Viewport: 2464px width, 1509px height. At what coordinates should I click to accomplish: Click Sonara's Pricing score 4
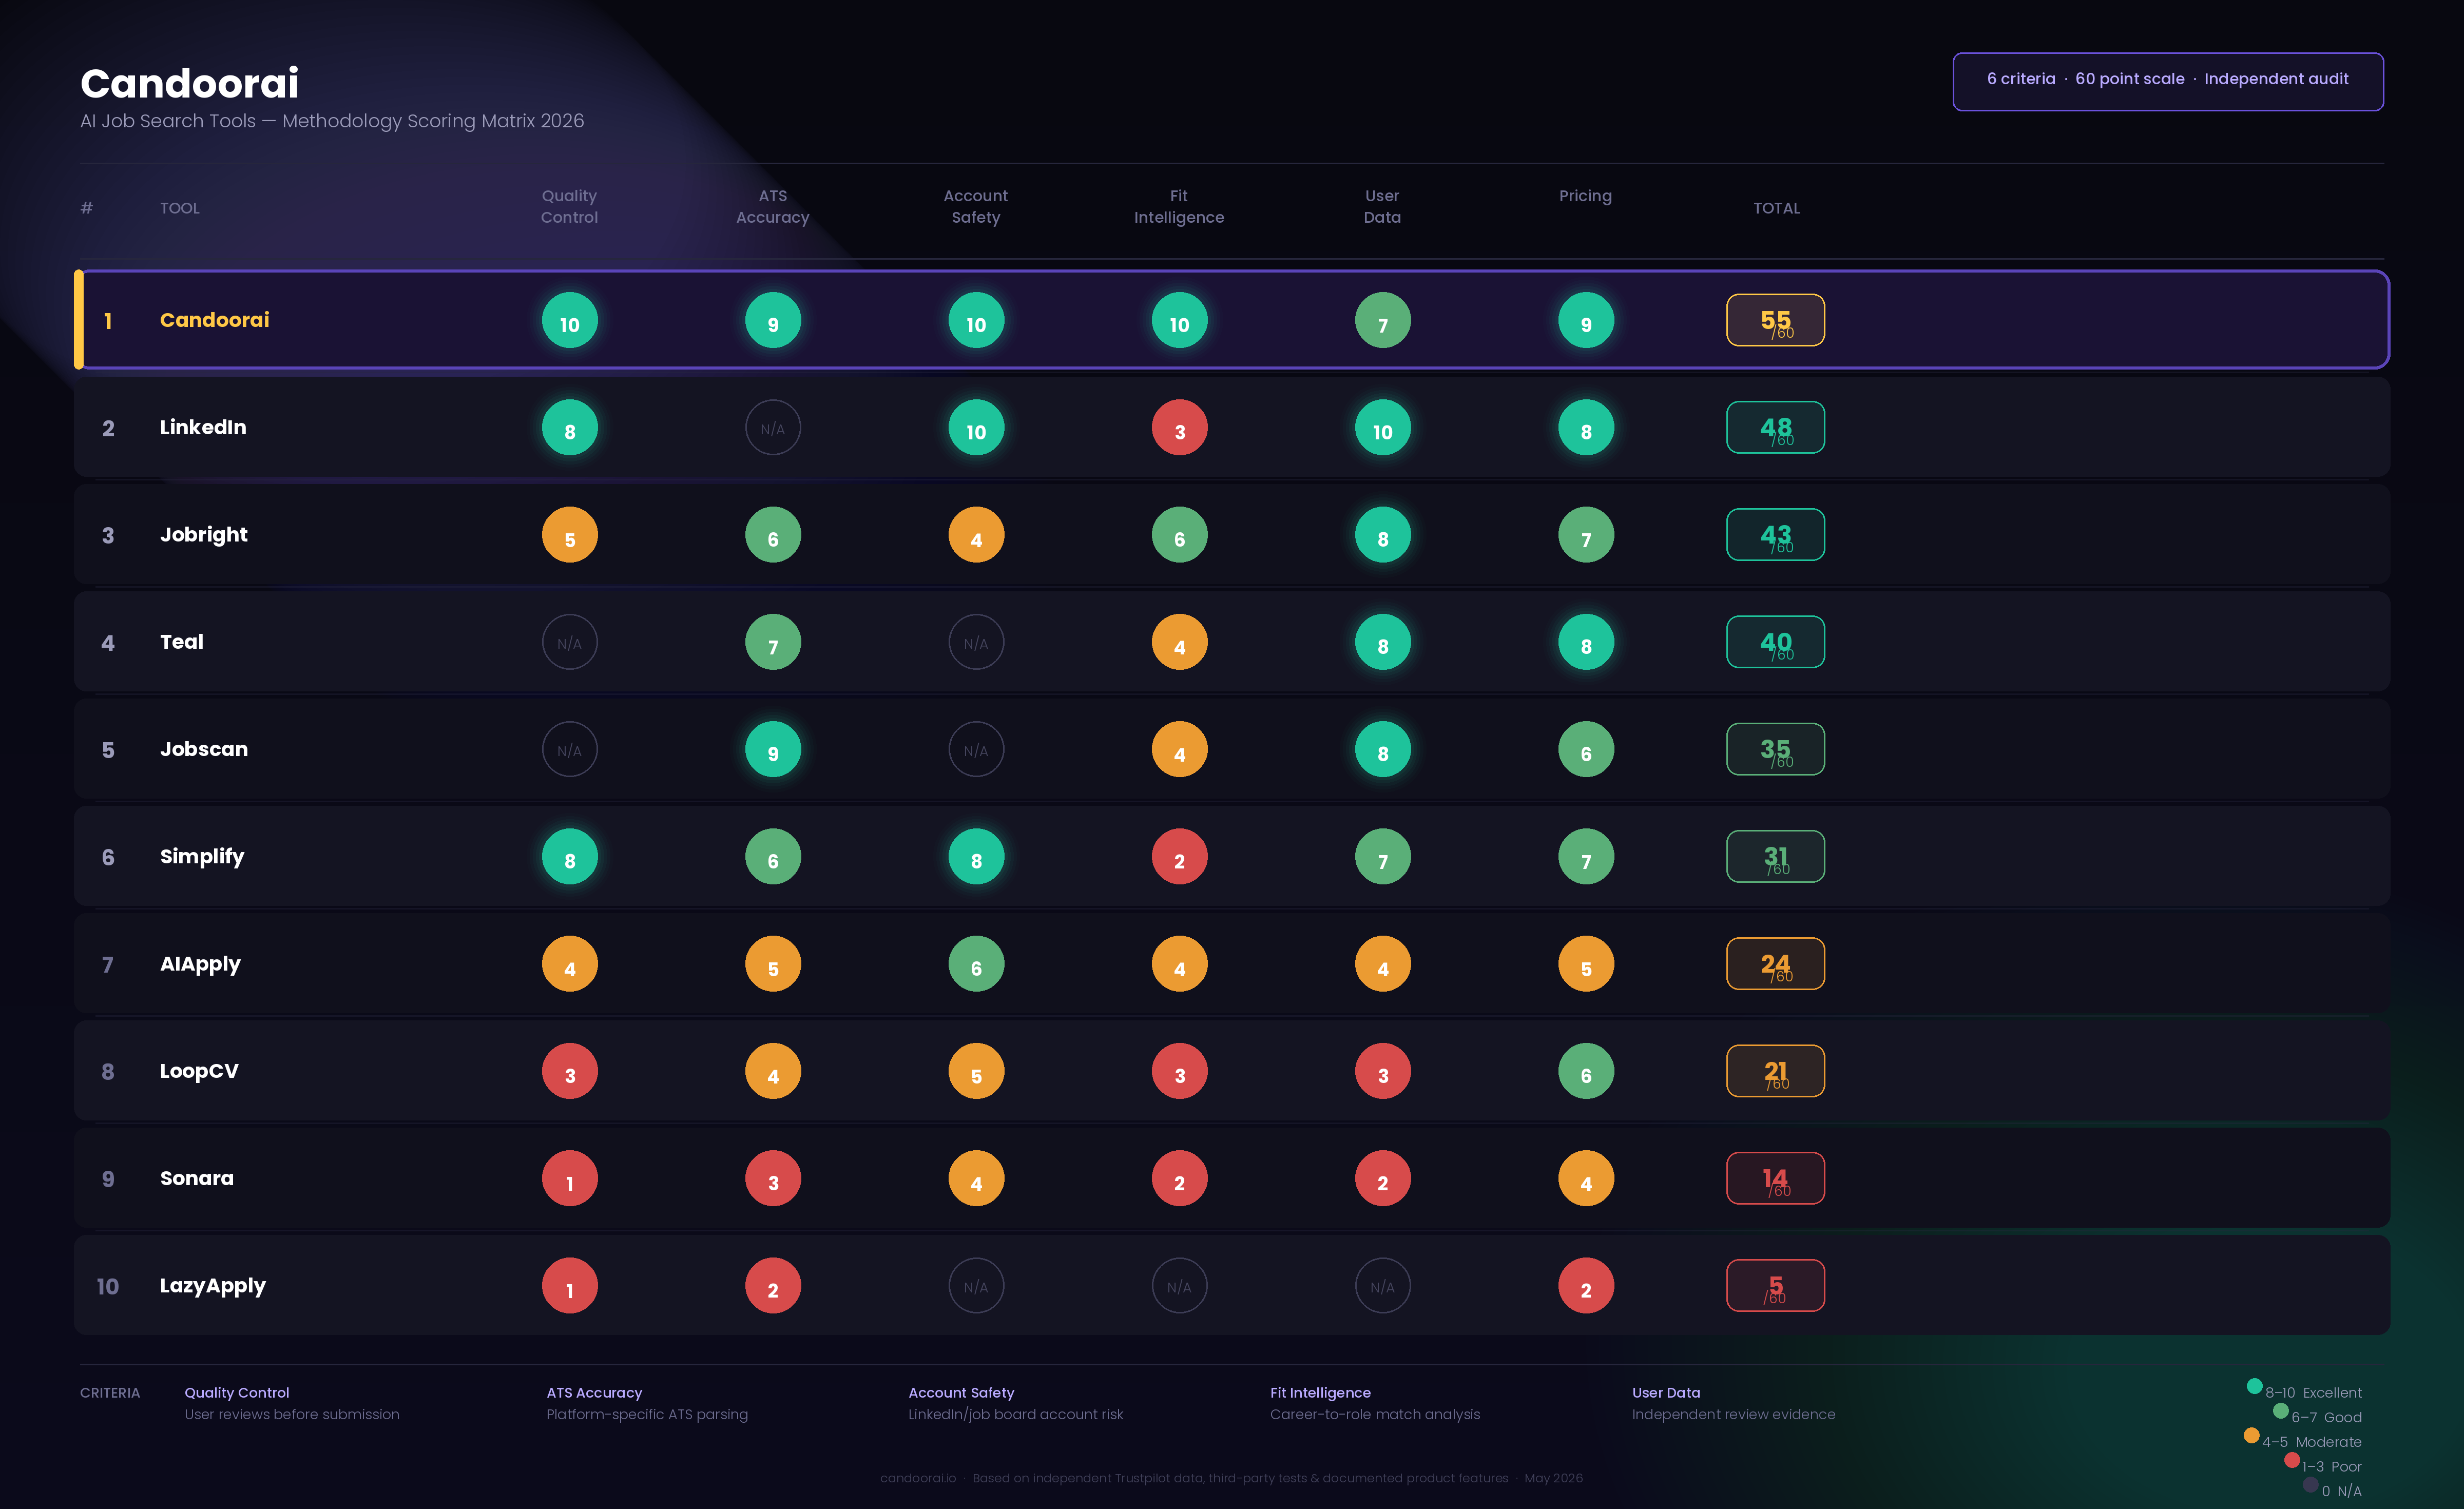pos(1586,1179)
